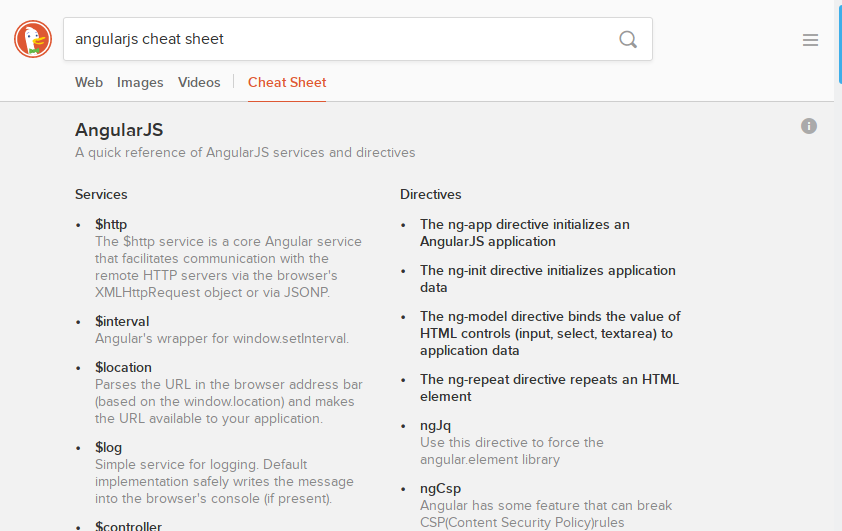Image resolution: width=842 pixels, height=531 pixels.
Task: Click the AngularJS cheat sheet title
Action: click(119, 130)
